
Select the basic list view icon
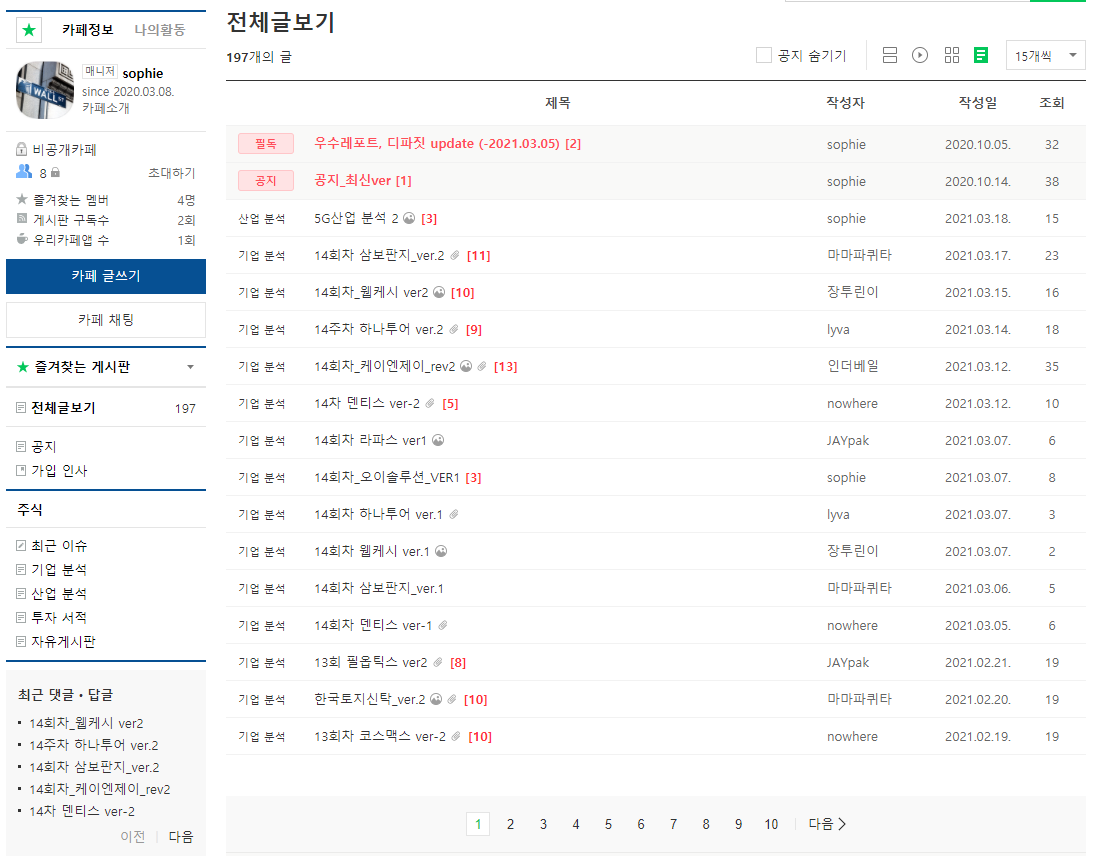tap(889, 55)
